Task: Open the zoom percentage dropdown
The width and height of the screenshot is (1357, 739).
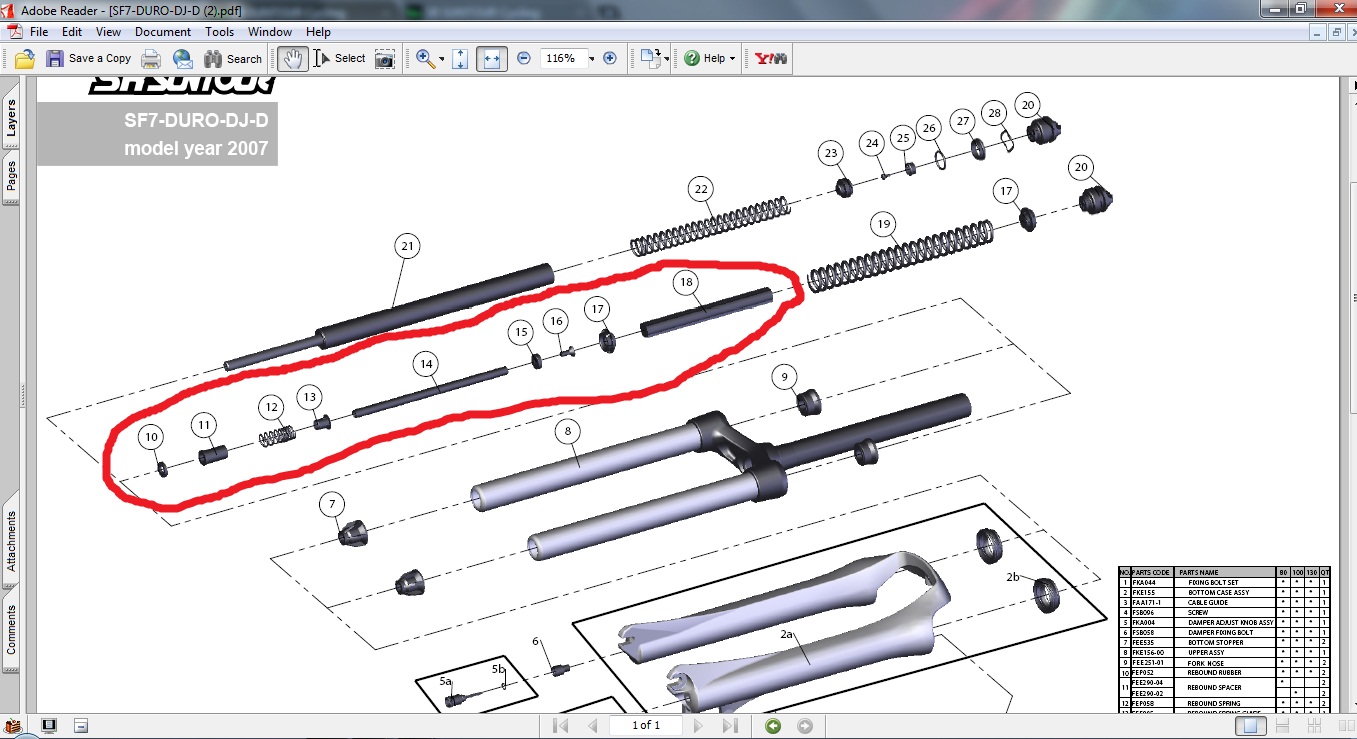Action: click(591, 59)
